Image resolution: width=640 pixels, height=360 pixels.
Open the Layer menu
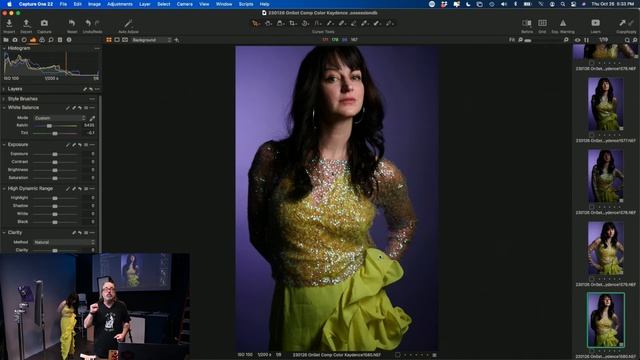[x=145, y=4]
